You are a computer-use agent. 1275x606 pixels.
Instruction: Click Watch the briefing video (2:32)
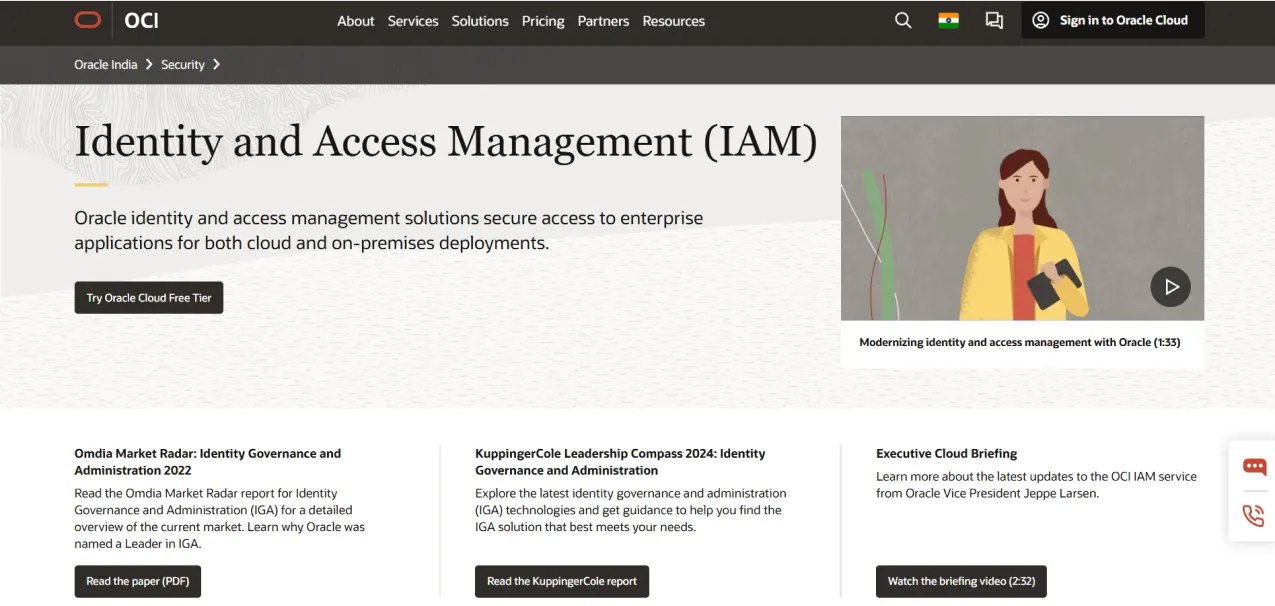click(961, 581)
